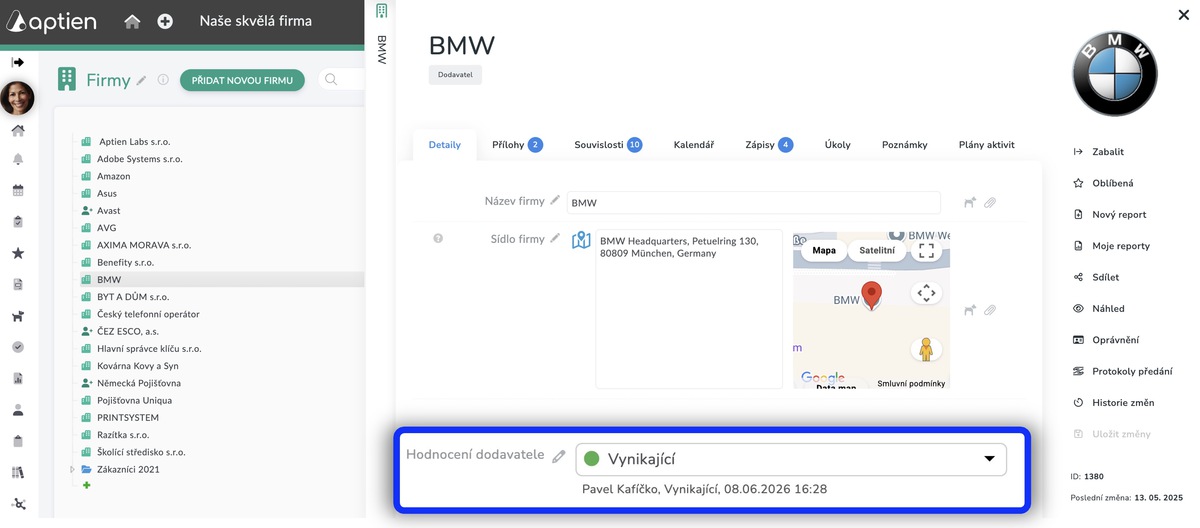The height and width of the screenshot is (528, 1200).
Task: Open Hodnocení dodavatele dropdown
Action: pyautogui.click(x=791, y=459)
